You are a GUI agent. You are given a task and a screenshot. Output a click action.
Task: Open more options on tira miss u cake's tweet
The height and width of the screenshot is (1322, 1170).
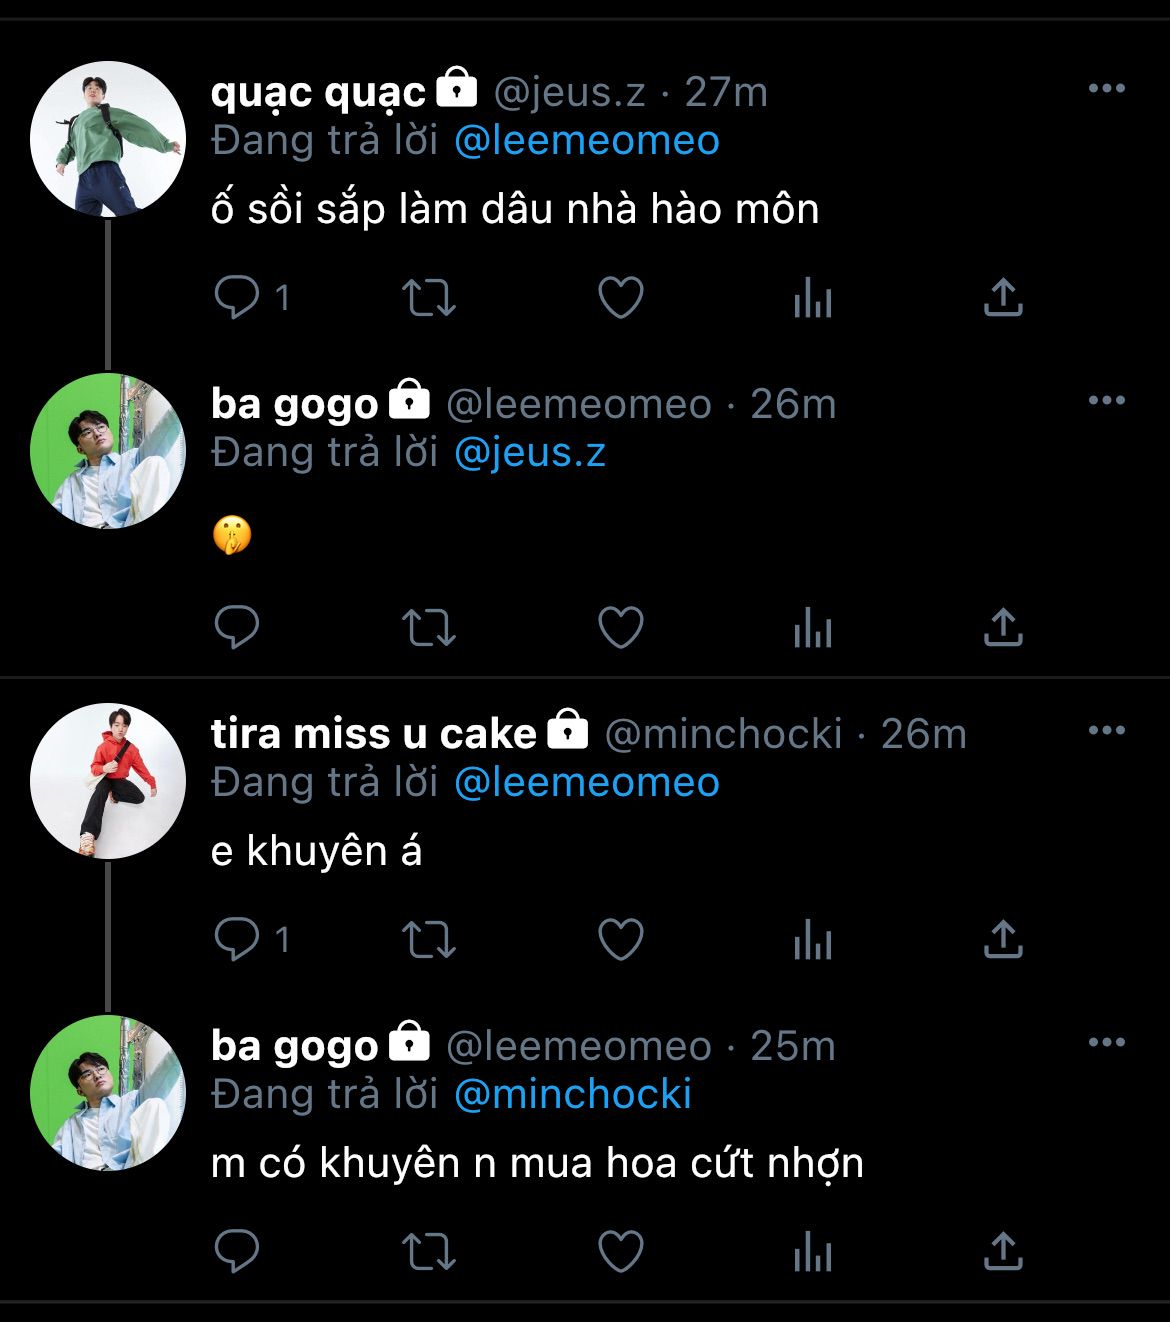click(x=1106, y=731)
